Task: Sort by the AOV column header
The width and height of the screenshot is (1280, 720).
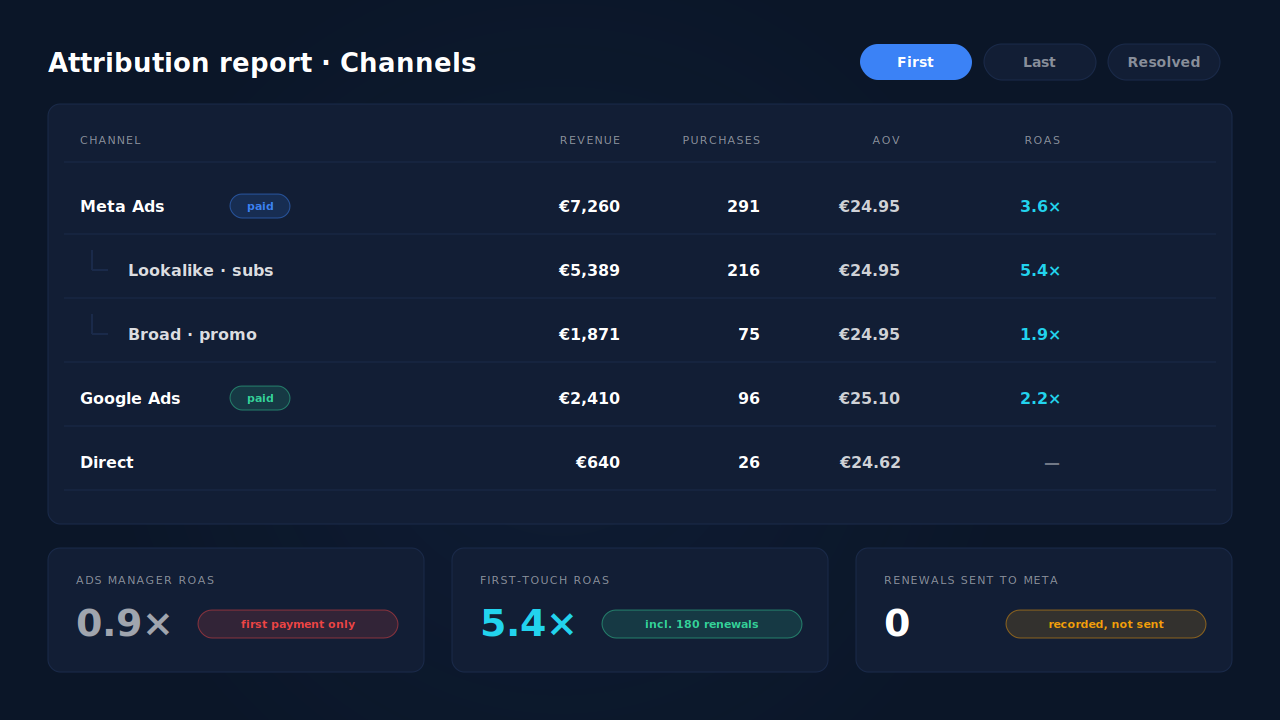Action: [886, 140]
